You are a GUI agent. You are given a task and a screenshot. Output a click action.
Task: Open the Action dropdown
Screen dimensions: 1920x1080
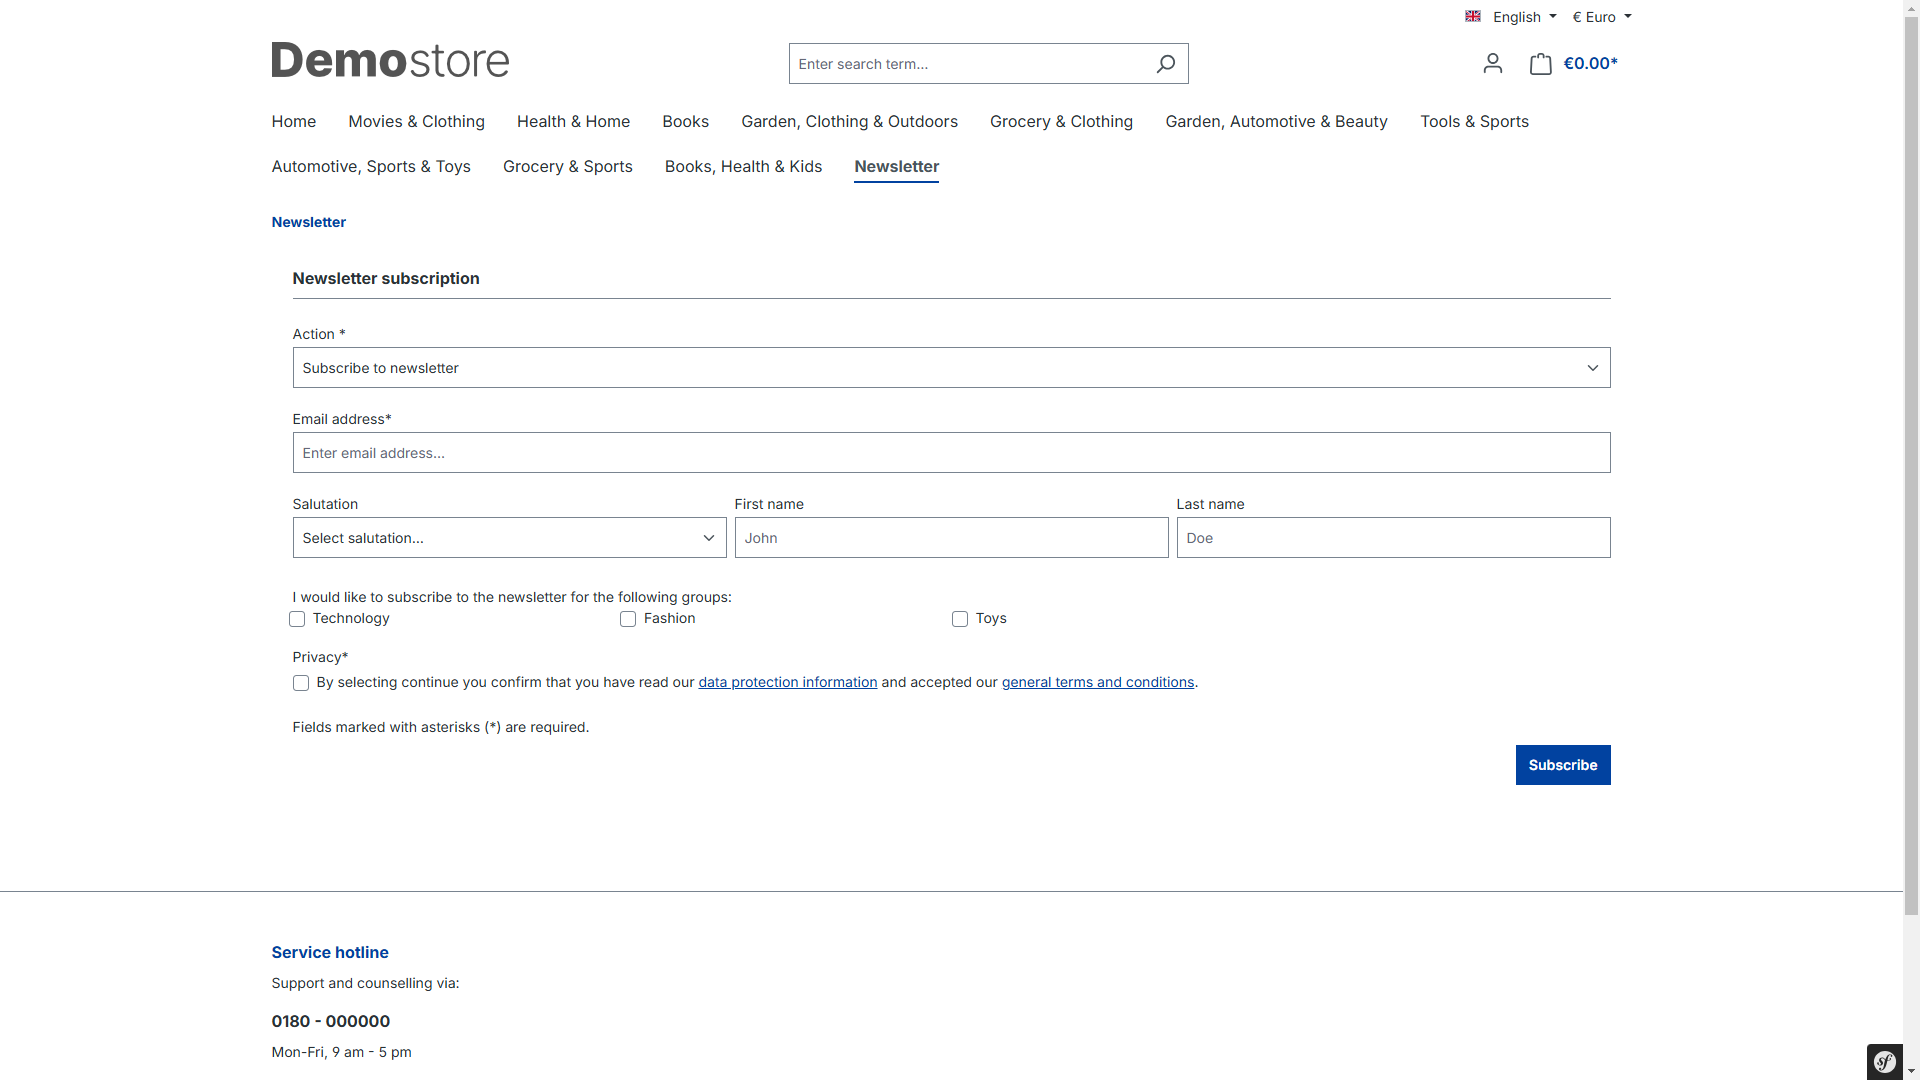pos(951,368)
